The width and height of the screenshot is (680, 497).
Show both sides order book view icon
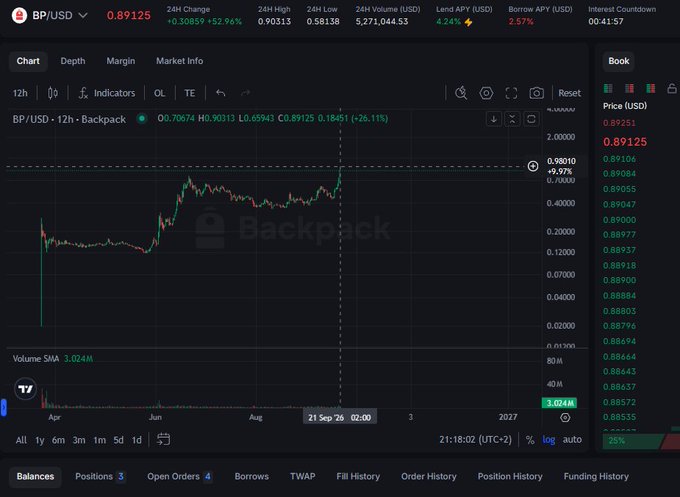608,88
